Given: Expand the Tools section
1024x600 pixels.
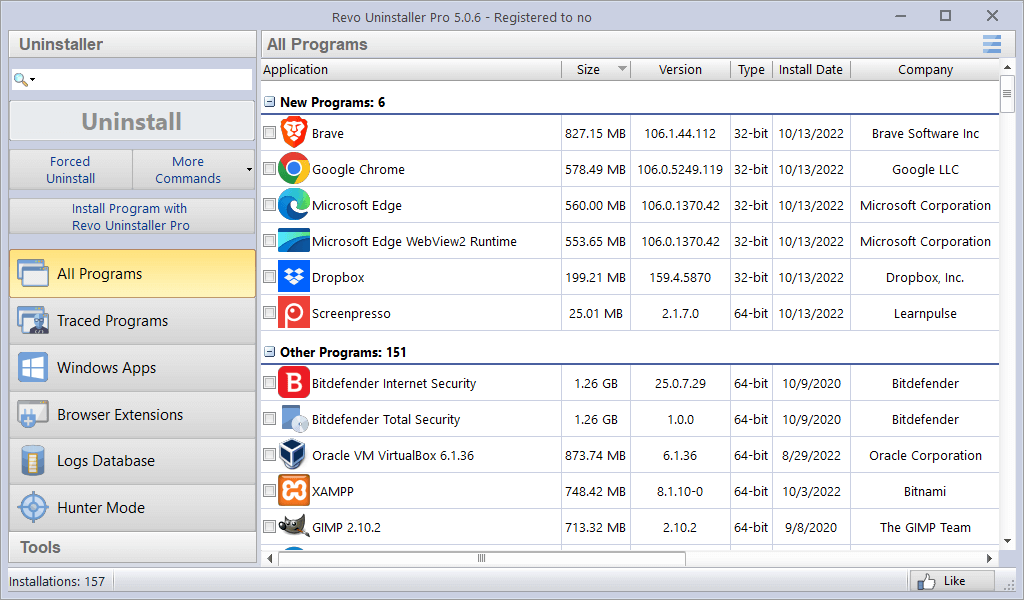Looking at the screenshot, I should tap(133, 547).
